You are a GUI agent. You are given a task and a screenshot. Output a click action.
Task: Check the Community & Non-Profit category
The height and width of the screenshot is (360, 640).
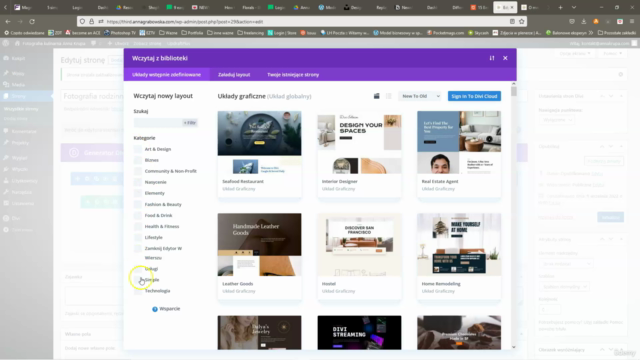(138, 171)
